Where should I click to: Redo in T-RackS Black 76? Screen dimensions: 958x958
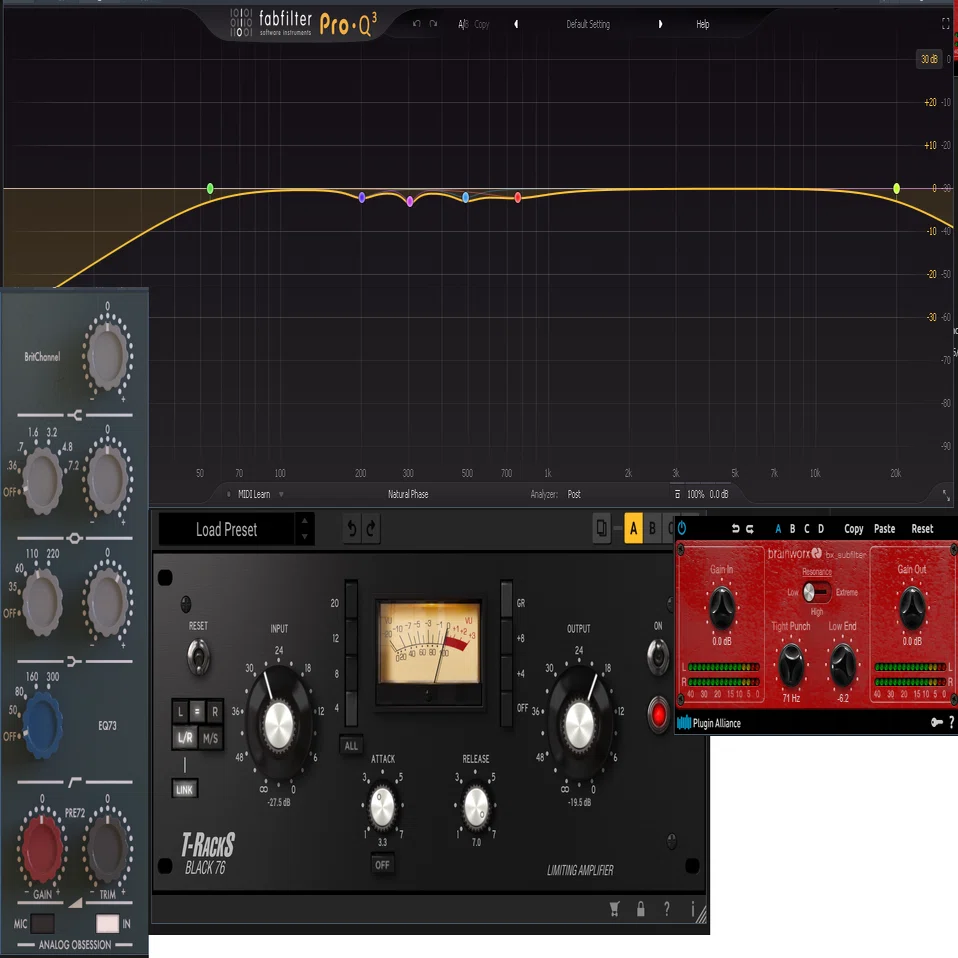(371, 528)
